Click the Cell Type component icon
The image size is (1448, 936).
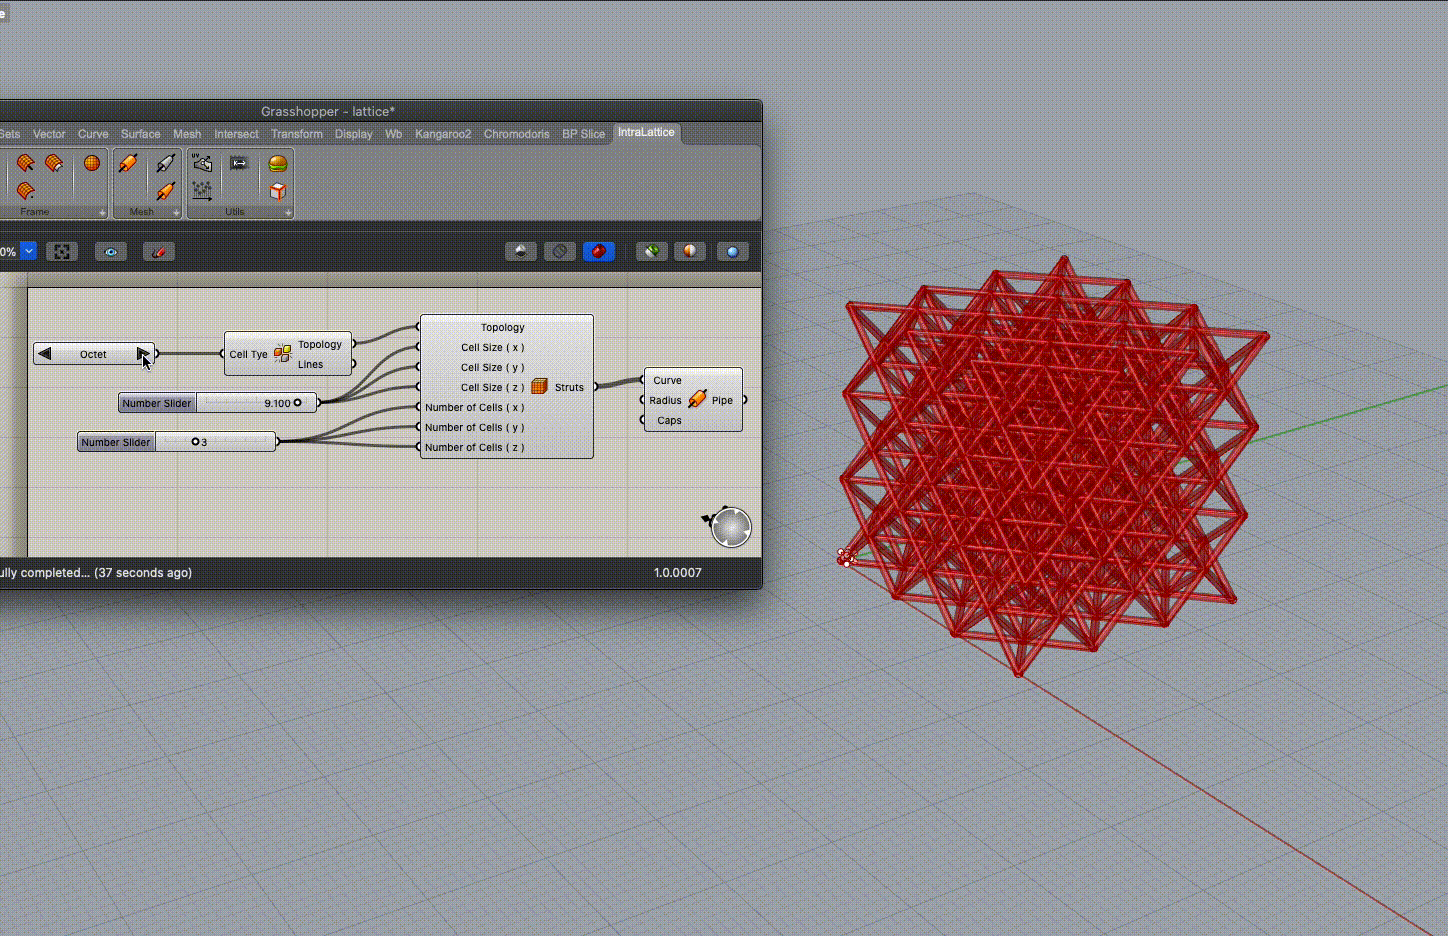pos(282,354)
